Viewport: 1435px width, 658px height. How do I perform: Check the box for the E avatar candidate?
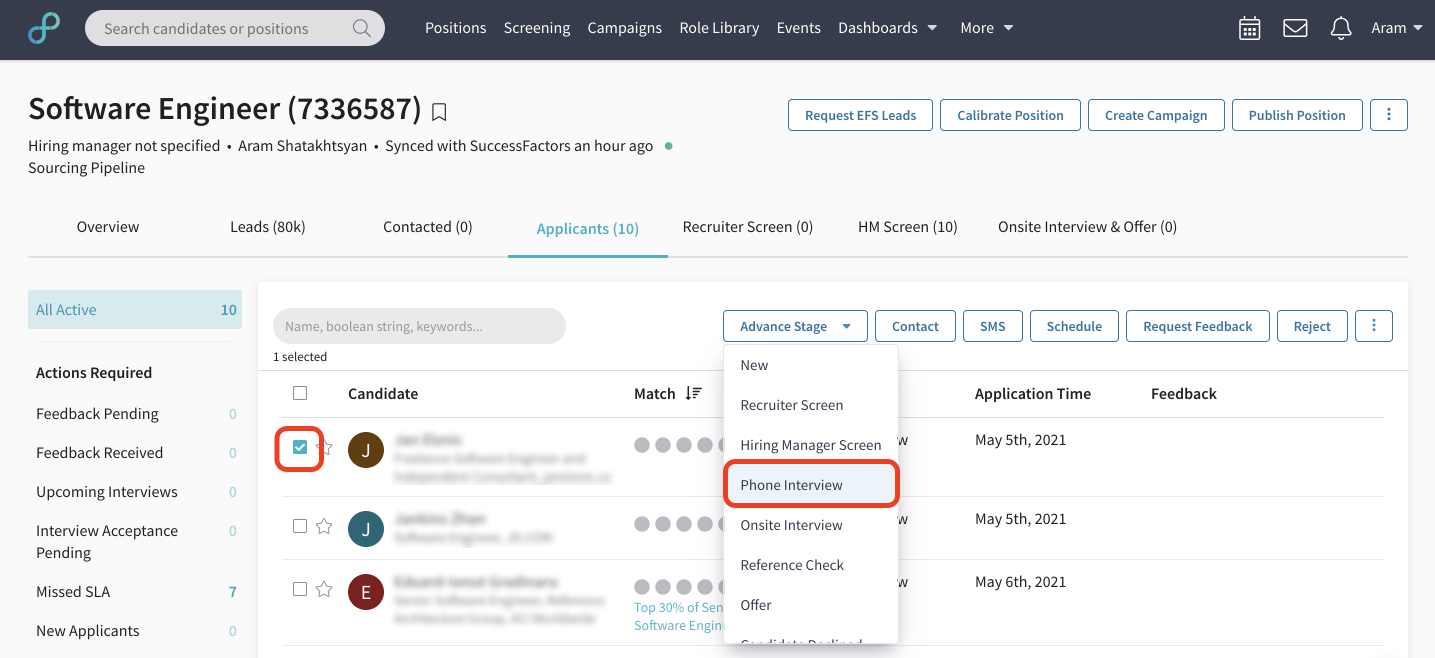click(x=300, y=589)
